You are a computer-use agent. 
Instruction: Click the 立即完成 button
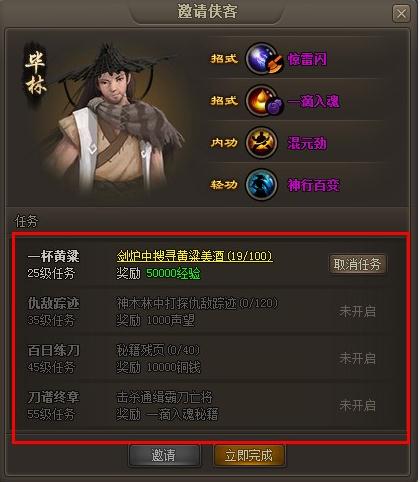point(249,455)
